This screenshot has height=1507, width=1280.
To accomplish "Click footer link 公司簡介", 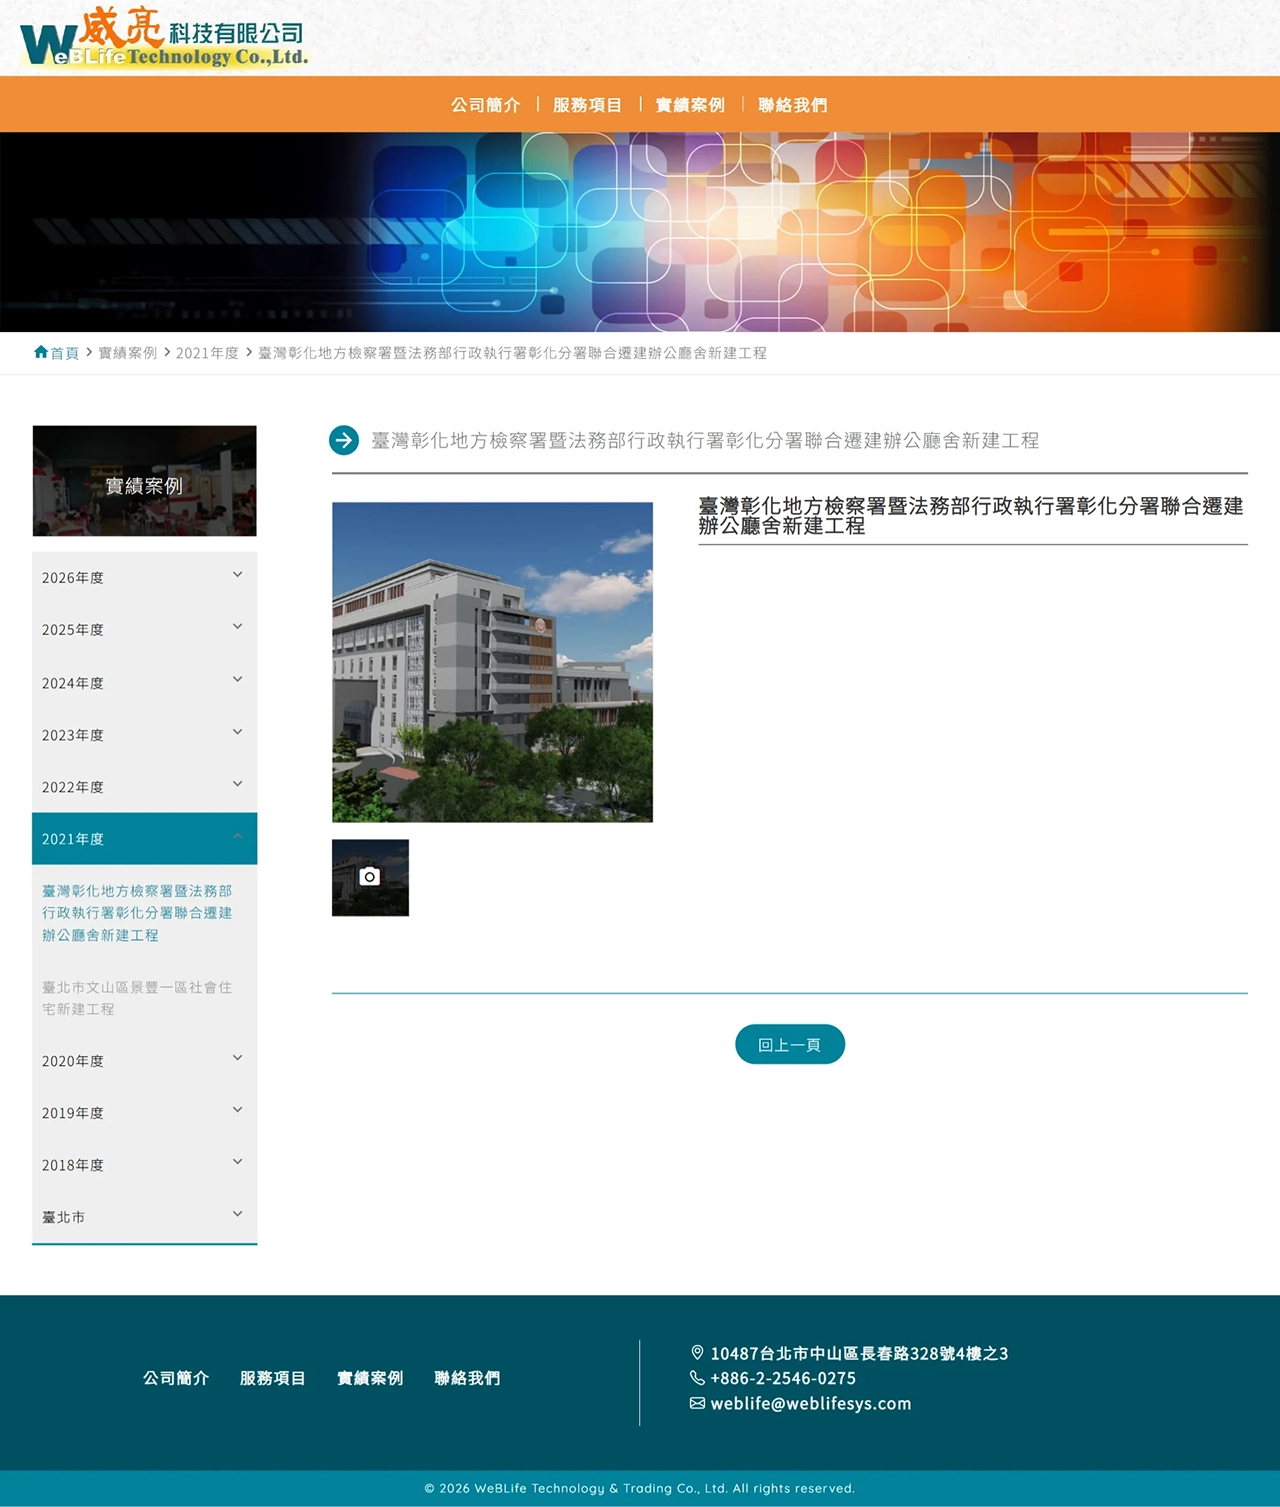I will click(176, 1378).
